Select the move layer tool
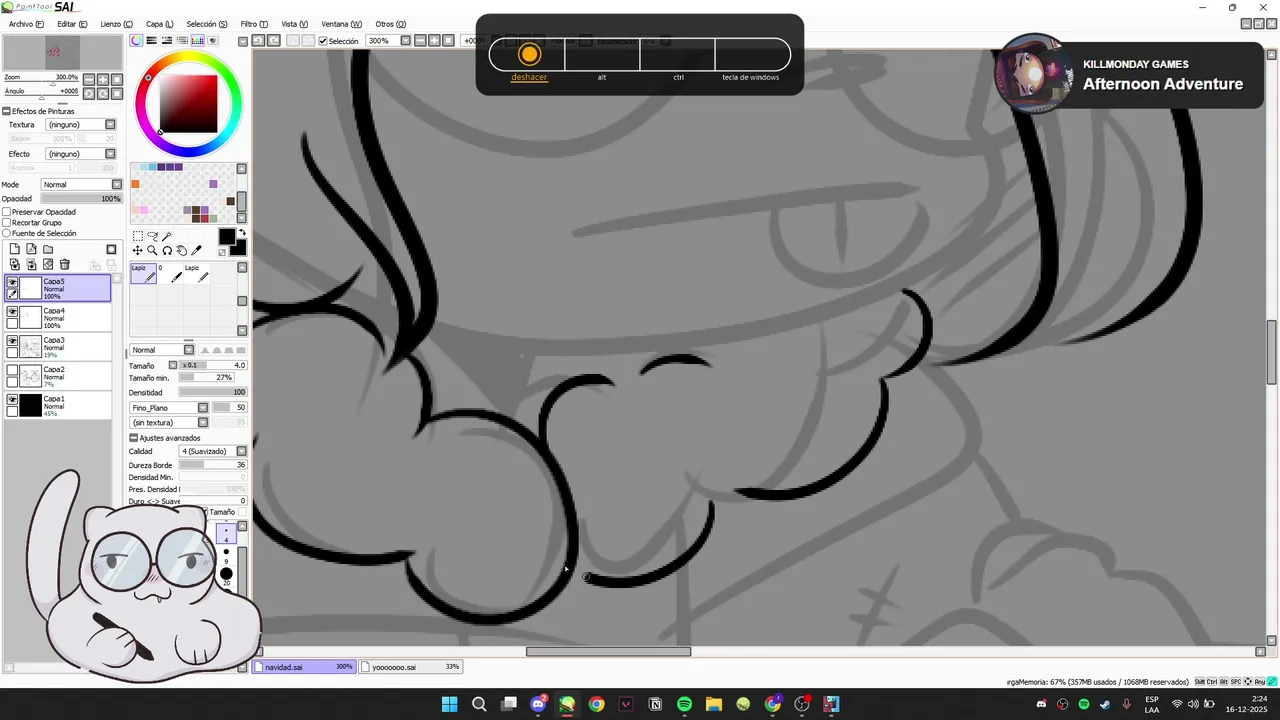 138,251
